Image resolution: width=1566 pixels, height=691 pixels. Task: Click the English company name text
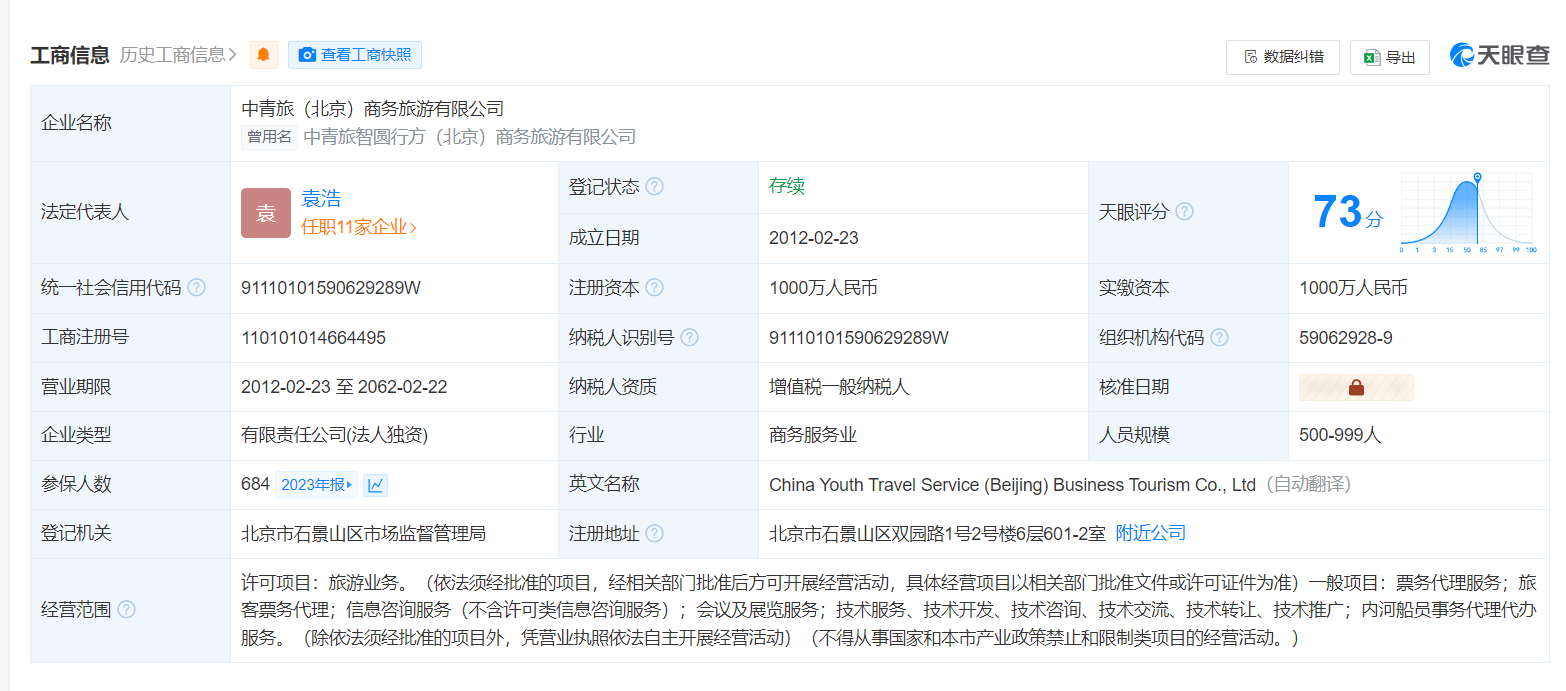pos(1012,485)
